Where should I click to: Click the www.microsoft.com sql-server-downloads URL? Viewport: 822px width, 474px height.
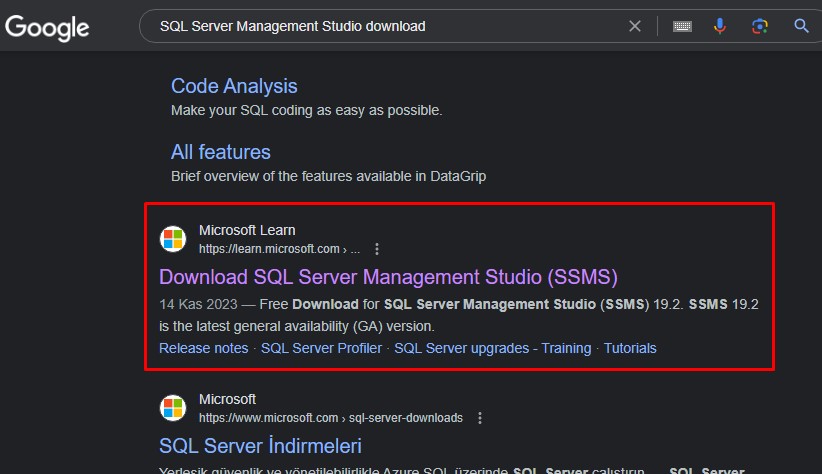pyautogui.click(x=331, y=418)
